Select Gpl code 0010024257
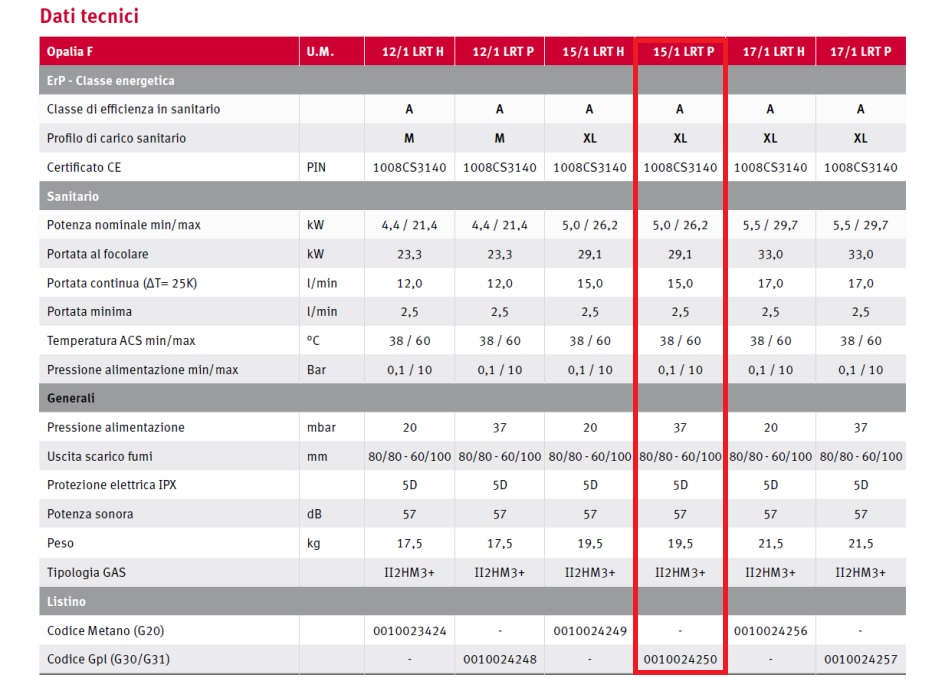The width and height of the screenshot is (934, 700). [x=860, y=660]
